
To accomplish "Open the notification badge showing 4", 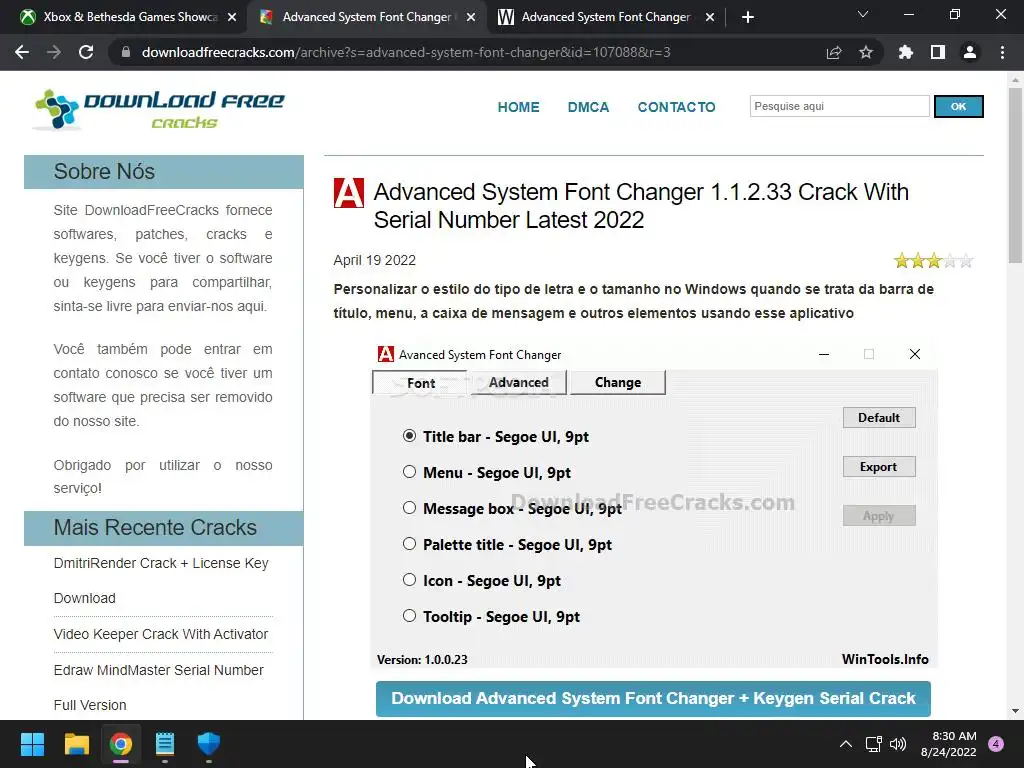I will point(996,744).
